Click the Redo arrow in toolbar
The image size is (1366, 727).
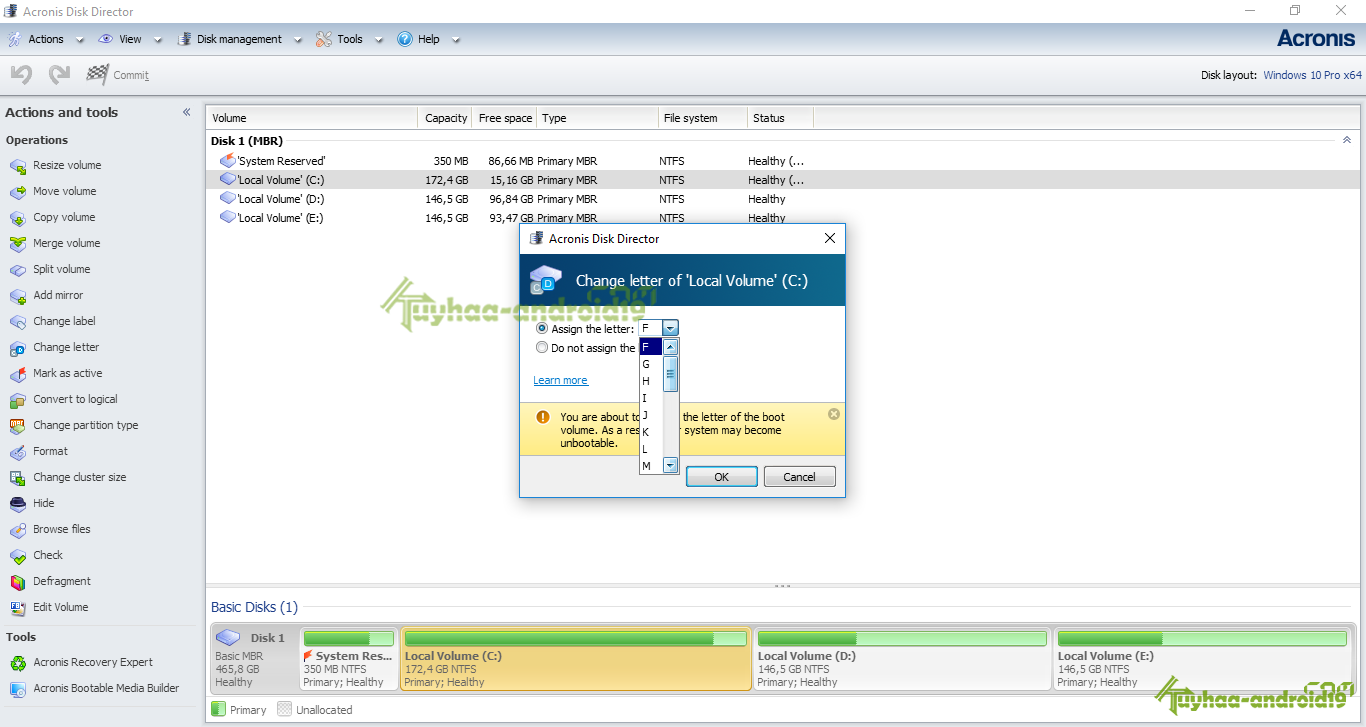pyautogui.click(x=59, y=75)
